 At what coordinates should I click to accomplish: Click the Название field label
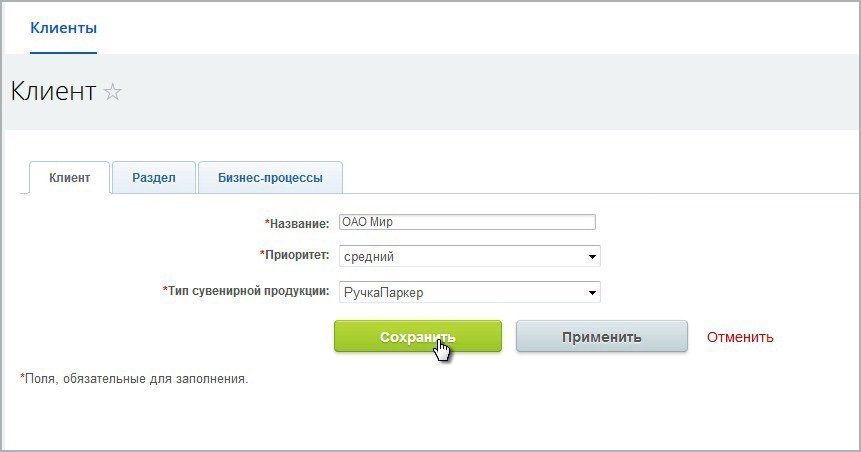[300, 223]
